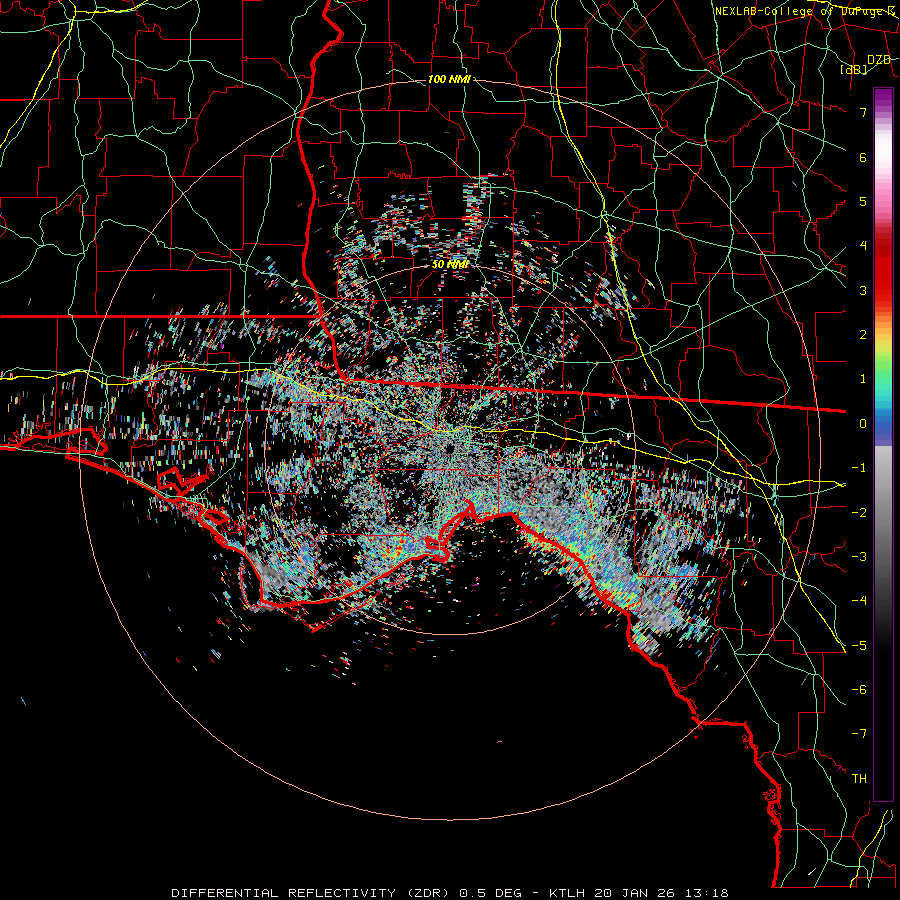This screenshot has width=900, height=900.
Task: Click the ZDR color scale bar
Action: tap(883, 444)
